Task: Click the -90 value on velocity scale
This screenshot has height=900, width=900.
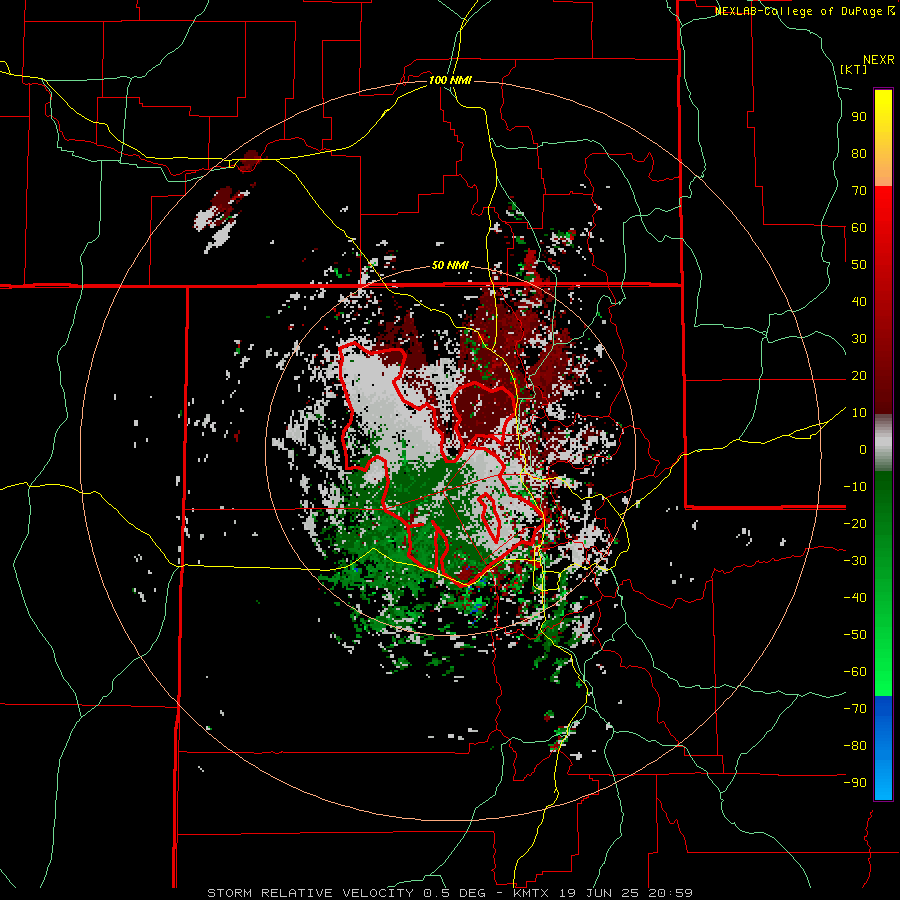Action: pos(855,782)
